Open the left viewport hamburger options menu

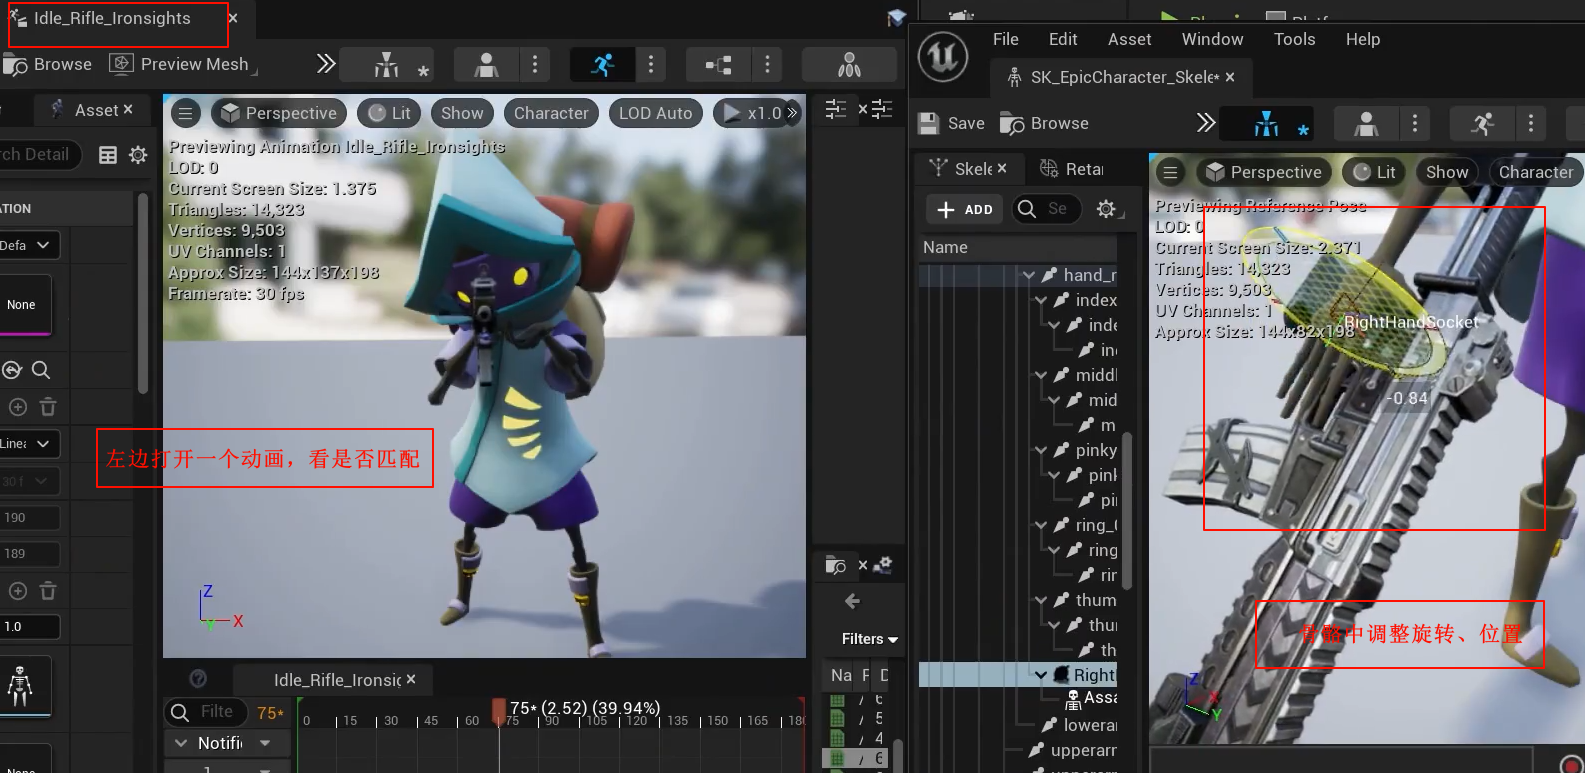185,113
